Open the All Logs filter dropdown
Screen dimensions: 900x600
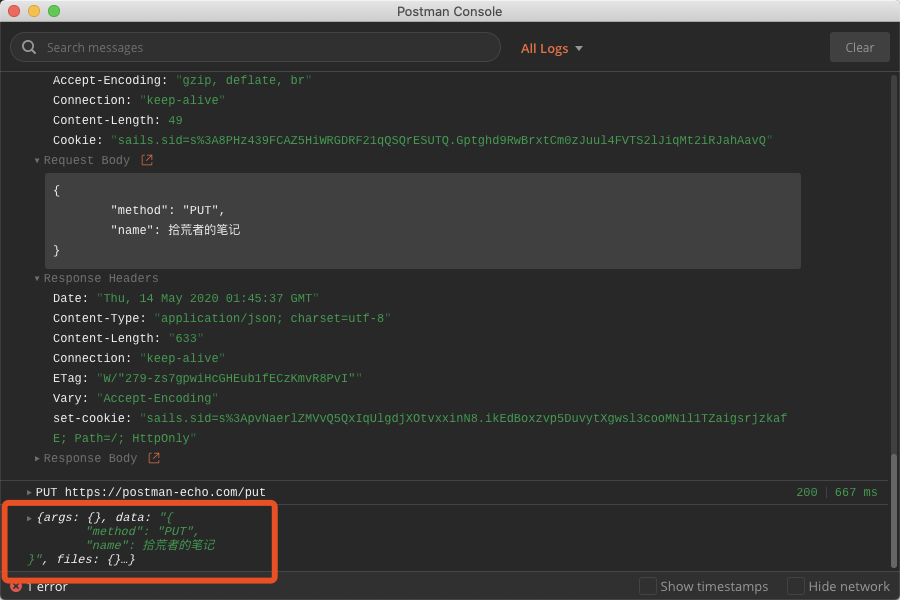(551, 48)
